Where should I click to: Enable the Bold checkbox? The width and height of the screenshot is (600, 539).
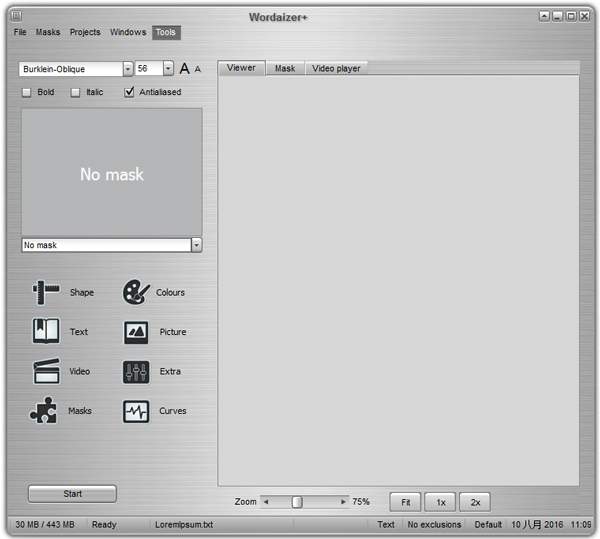click(x=27, y=92)
